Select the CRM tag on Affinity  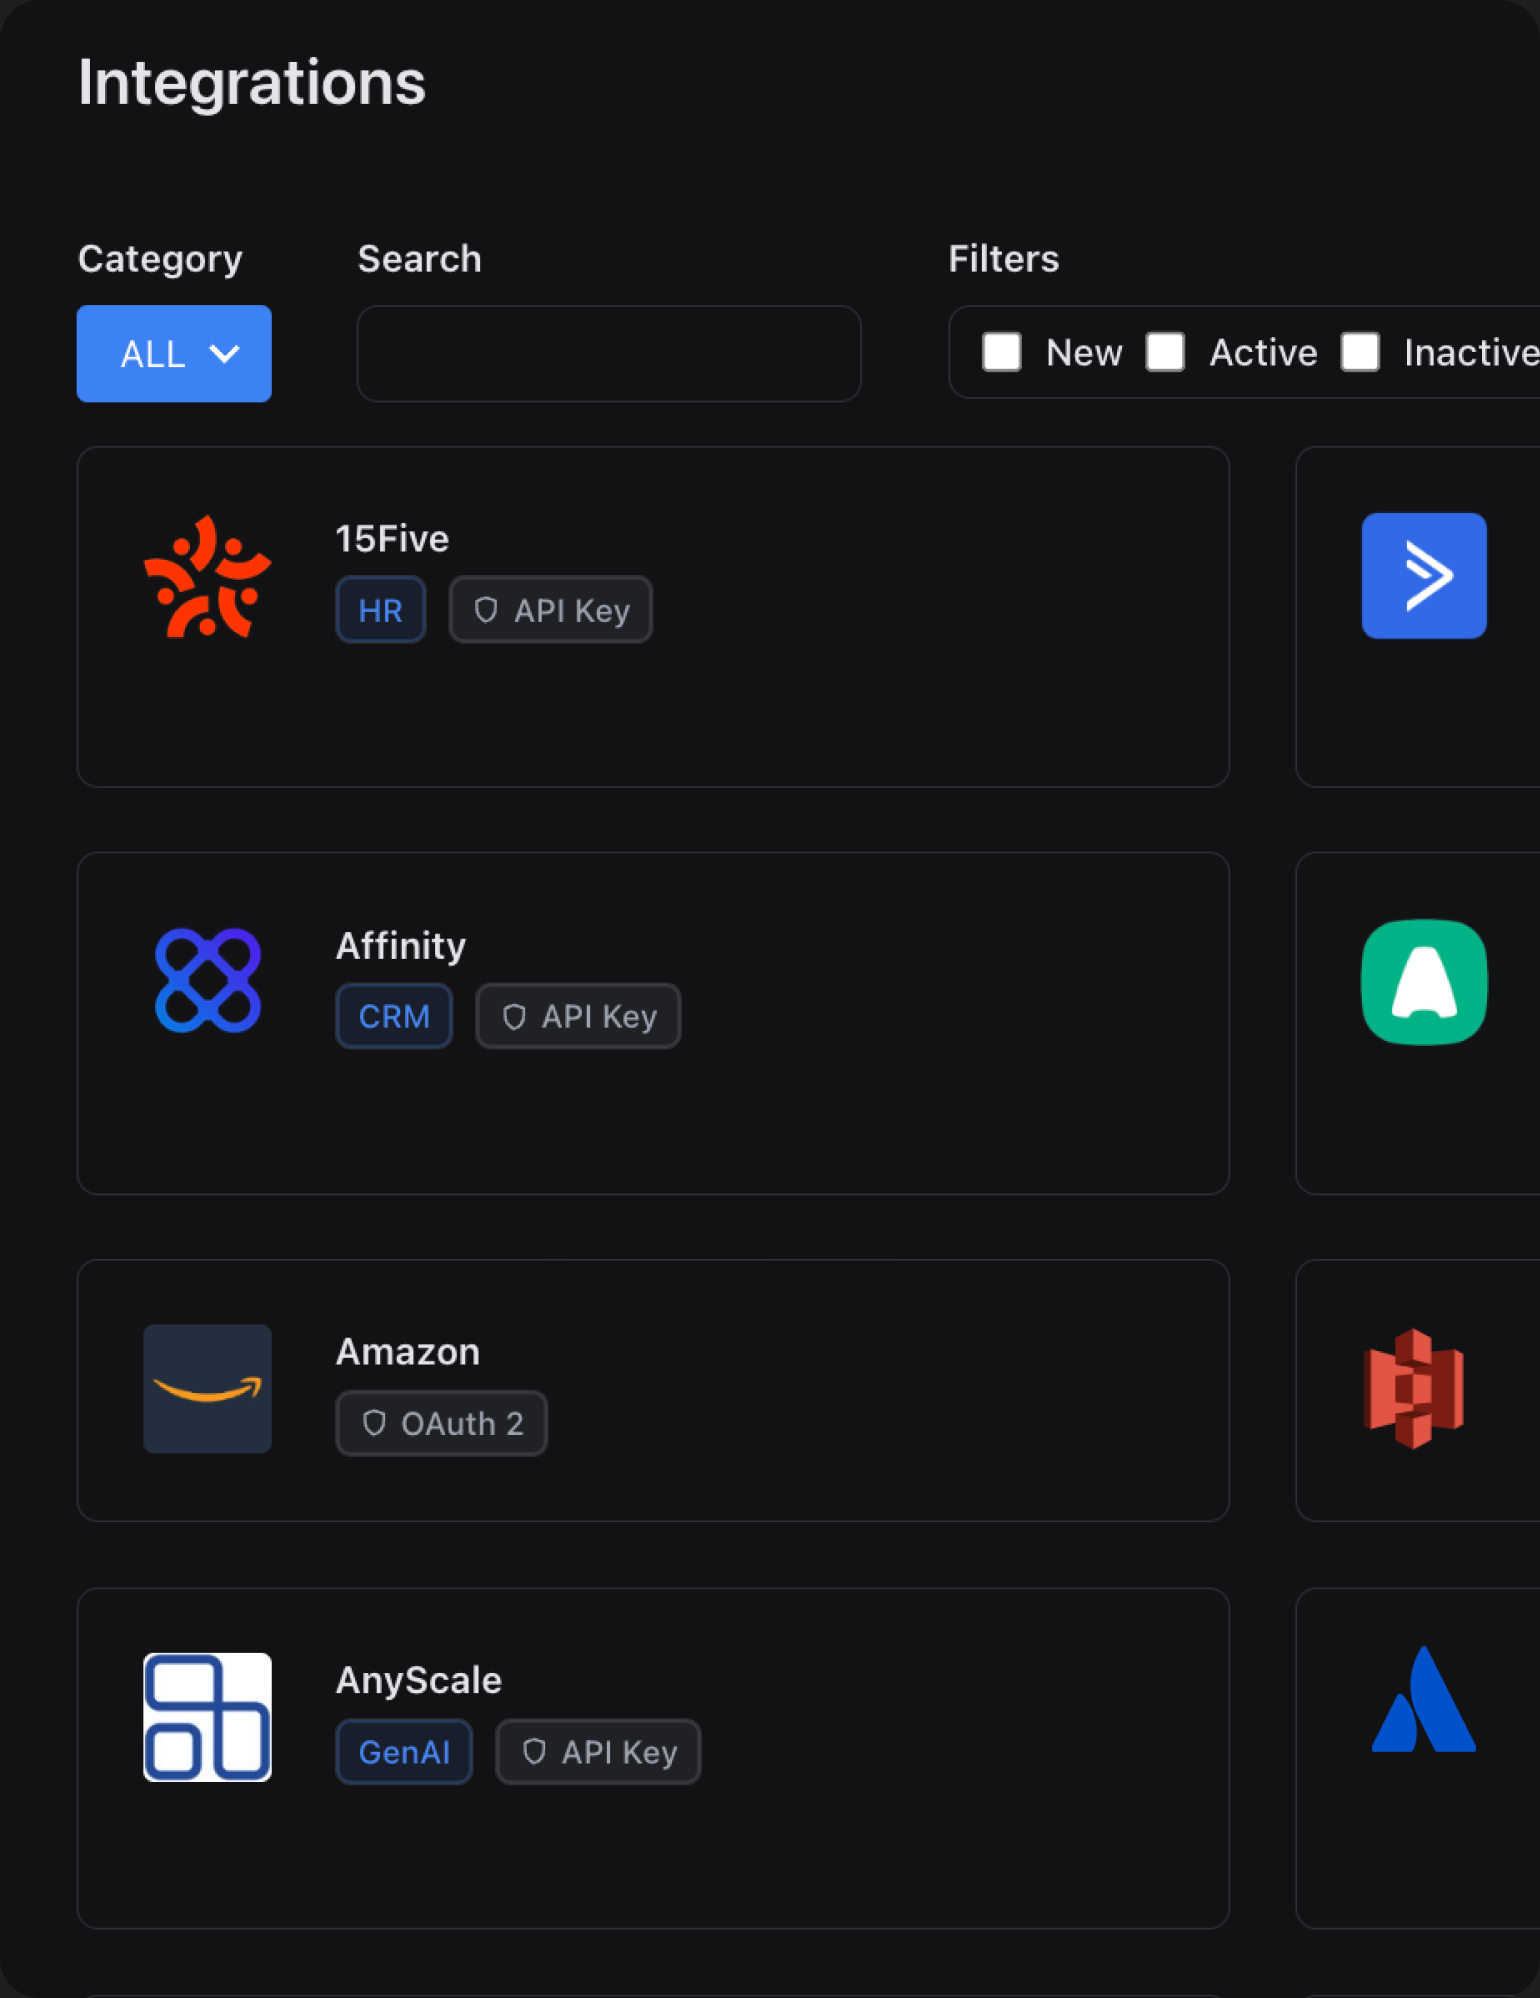(394, 1016)
